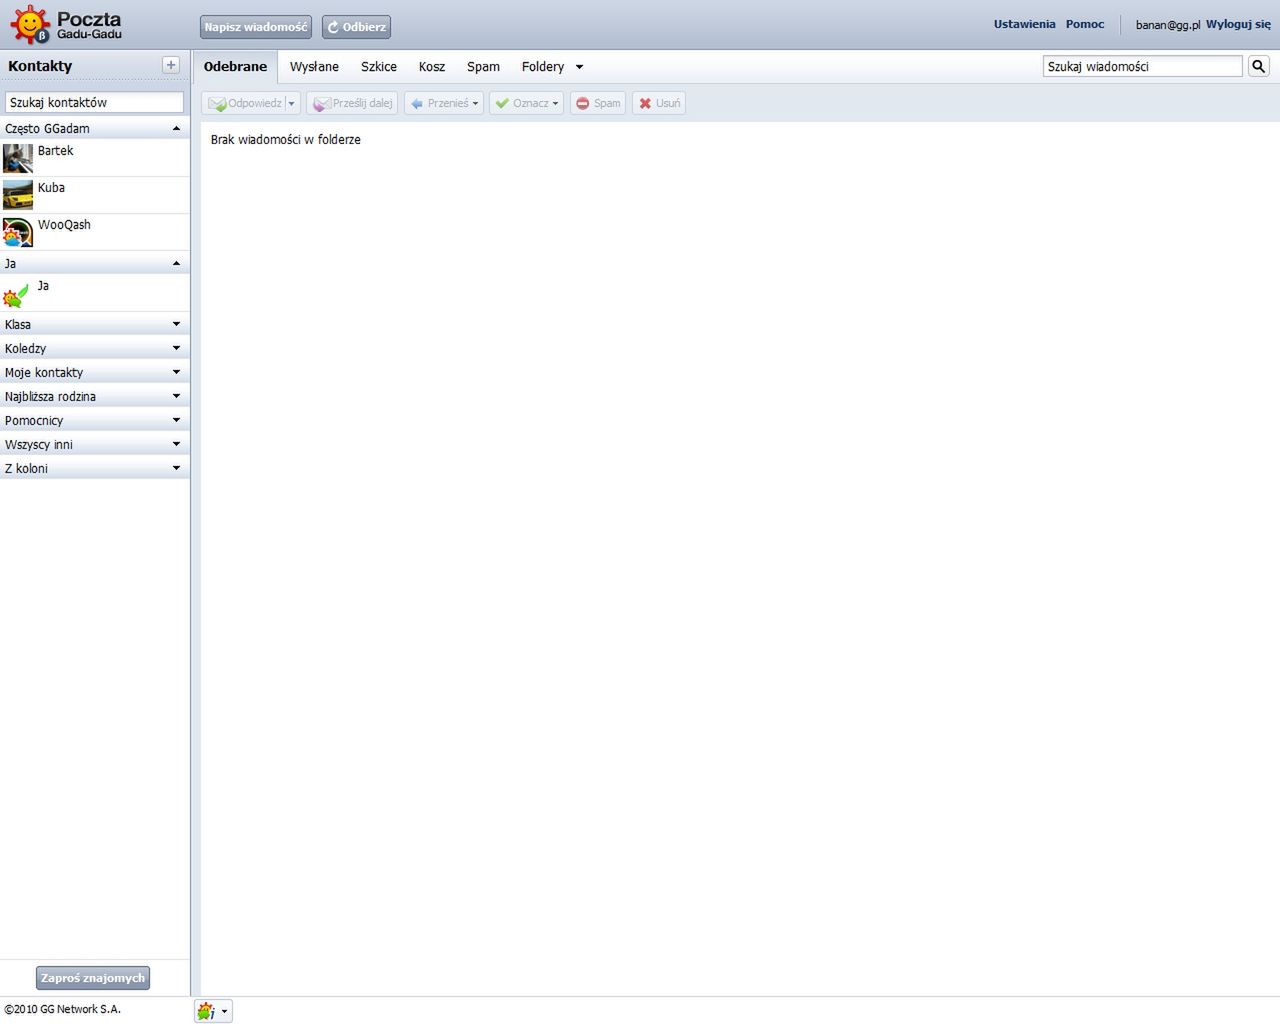Expand the Najbliższa rodzina group
Screen dimensions: 1280x1024
pyautogui.click(x=94, y=396)
